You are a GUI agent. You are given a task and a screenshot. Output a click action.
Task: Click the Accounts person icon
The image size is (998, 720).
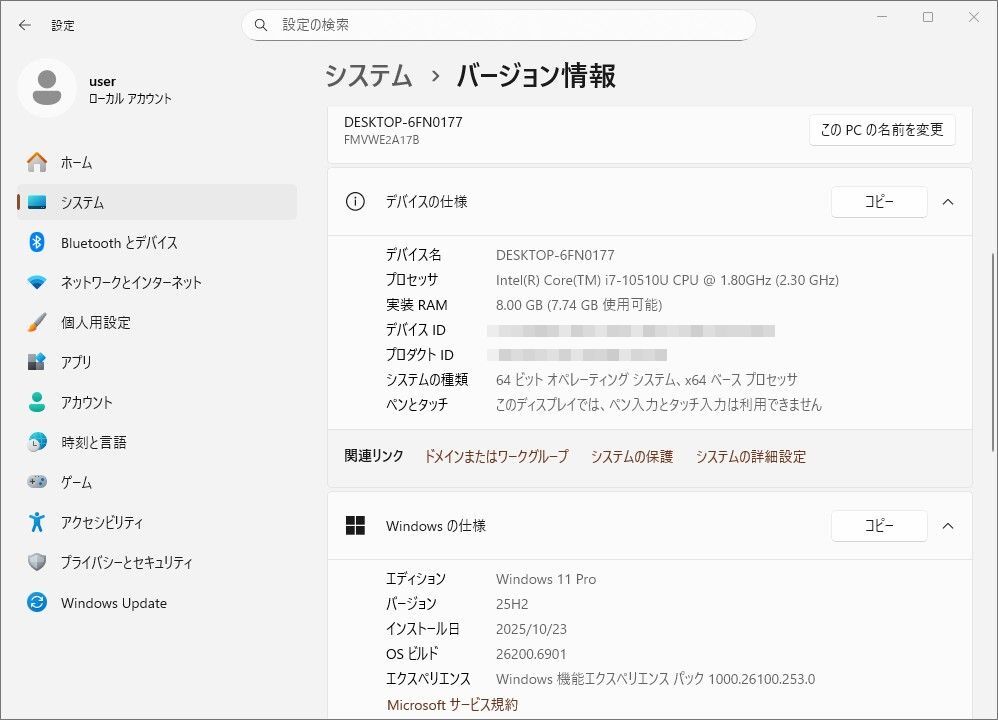pos(37,402)
